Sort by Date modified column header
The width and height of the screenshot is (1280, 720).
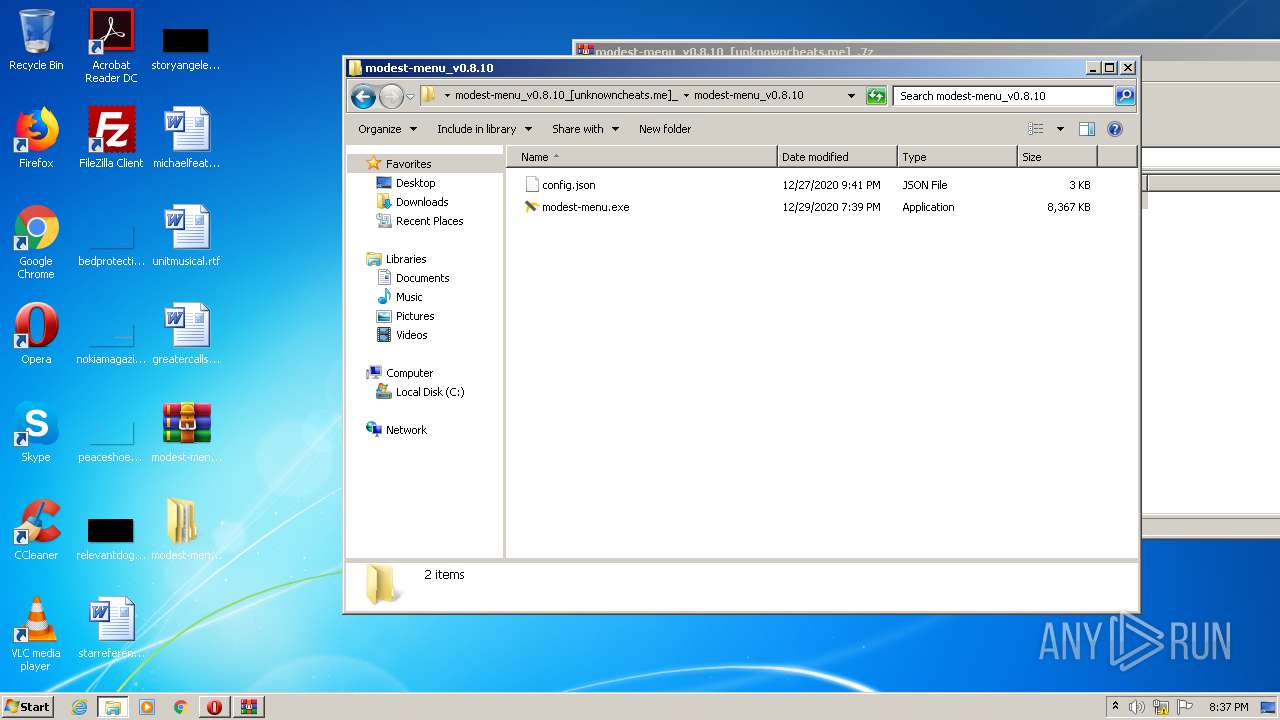[837, 157]
